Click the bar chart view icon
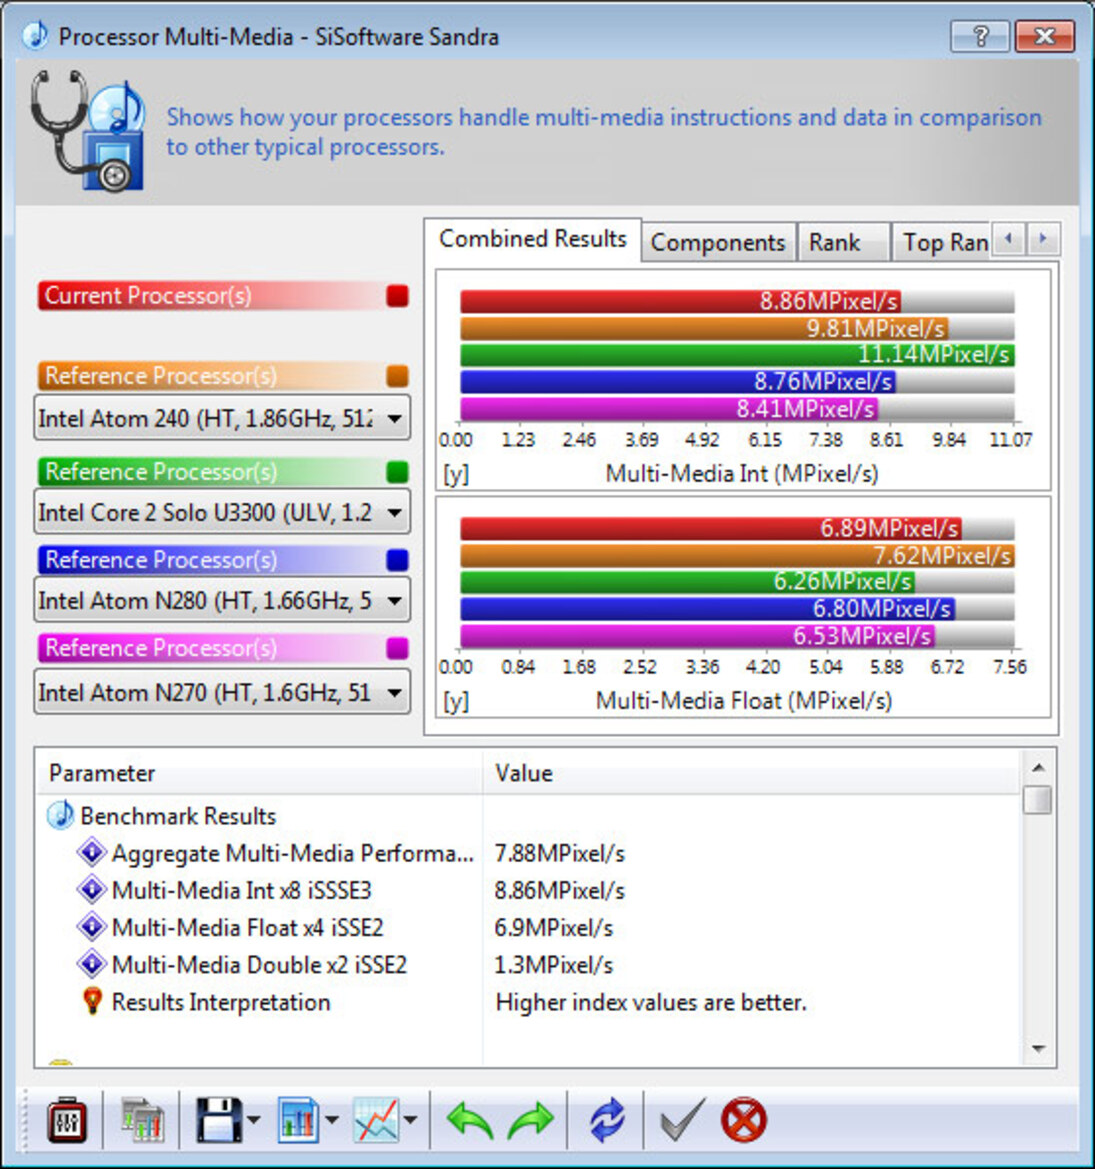Screen dimensions: 1095x1169 pos(298,1120)
